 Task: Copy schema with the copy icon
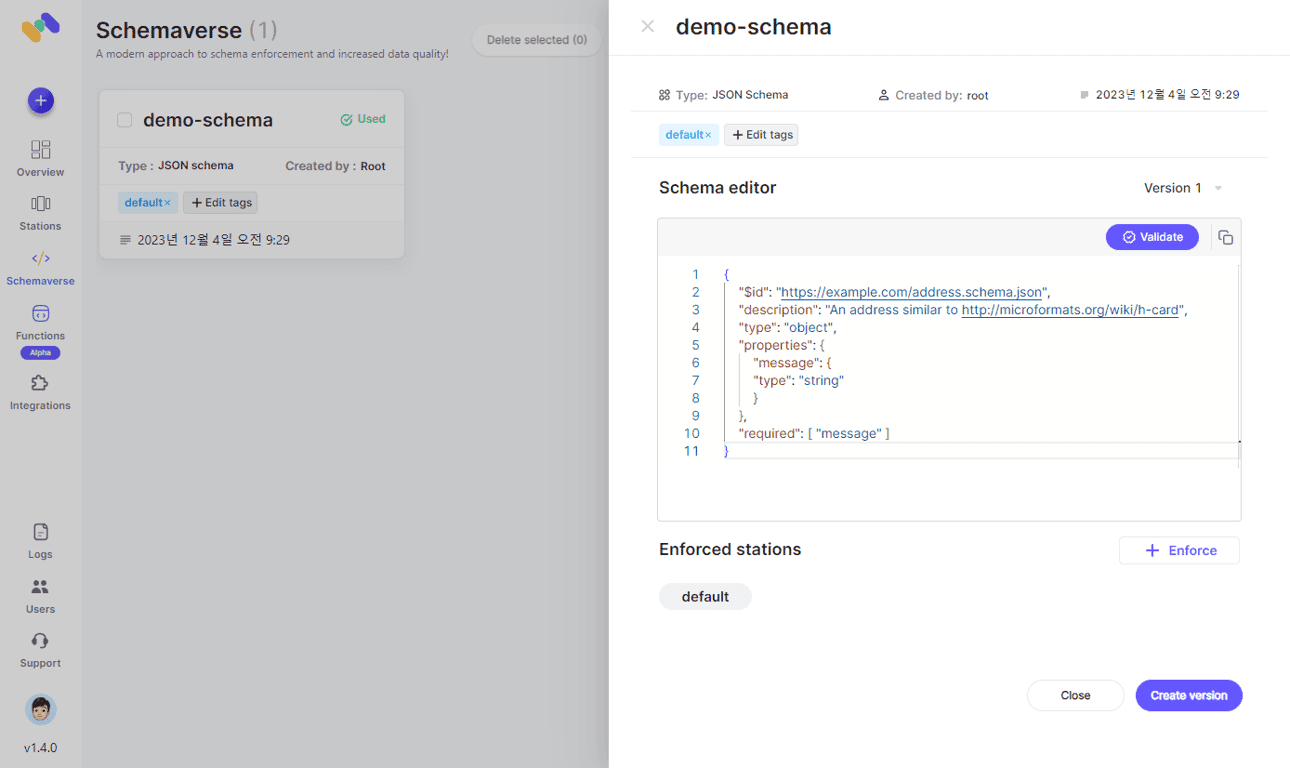[1225, 237]
